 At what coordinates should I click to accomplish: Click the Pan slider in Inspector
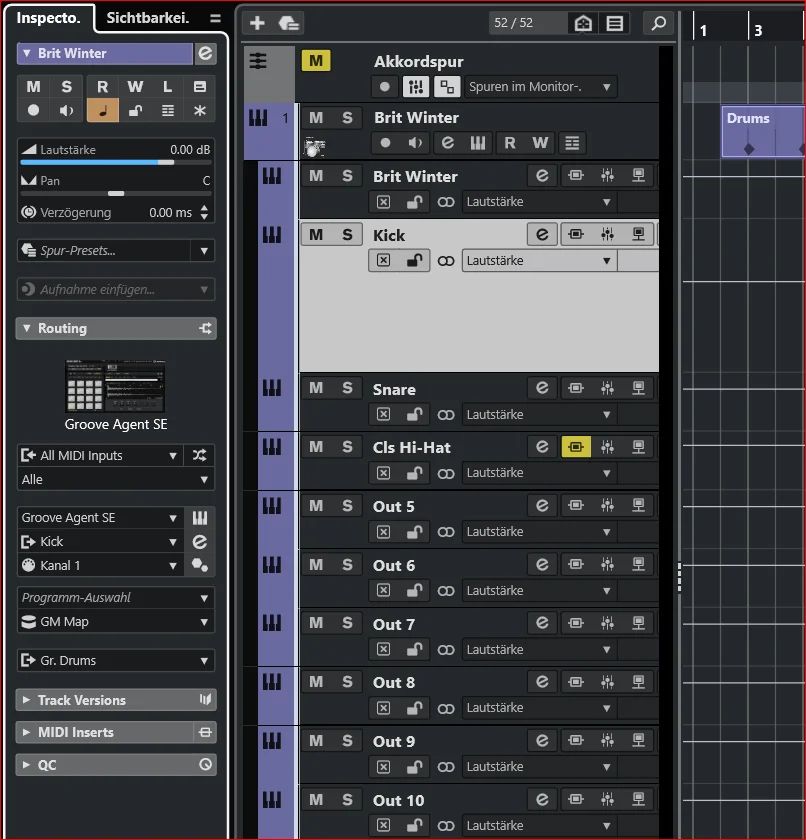click(x=116, y=193)
